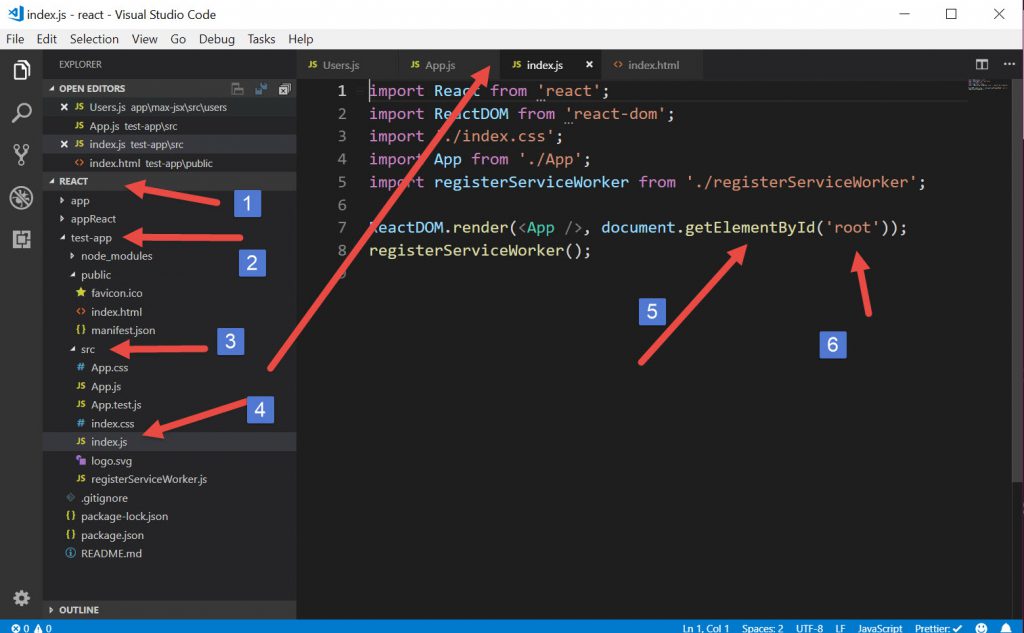Viewport: 1024px width, 633px height.
Task: Open package.json from the explorer
Action: (112, 535)
